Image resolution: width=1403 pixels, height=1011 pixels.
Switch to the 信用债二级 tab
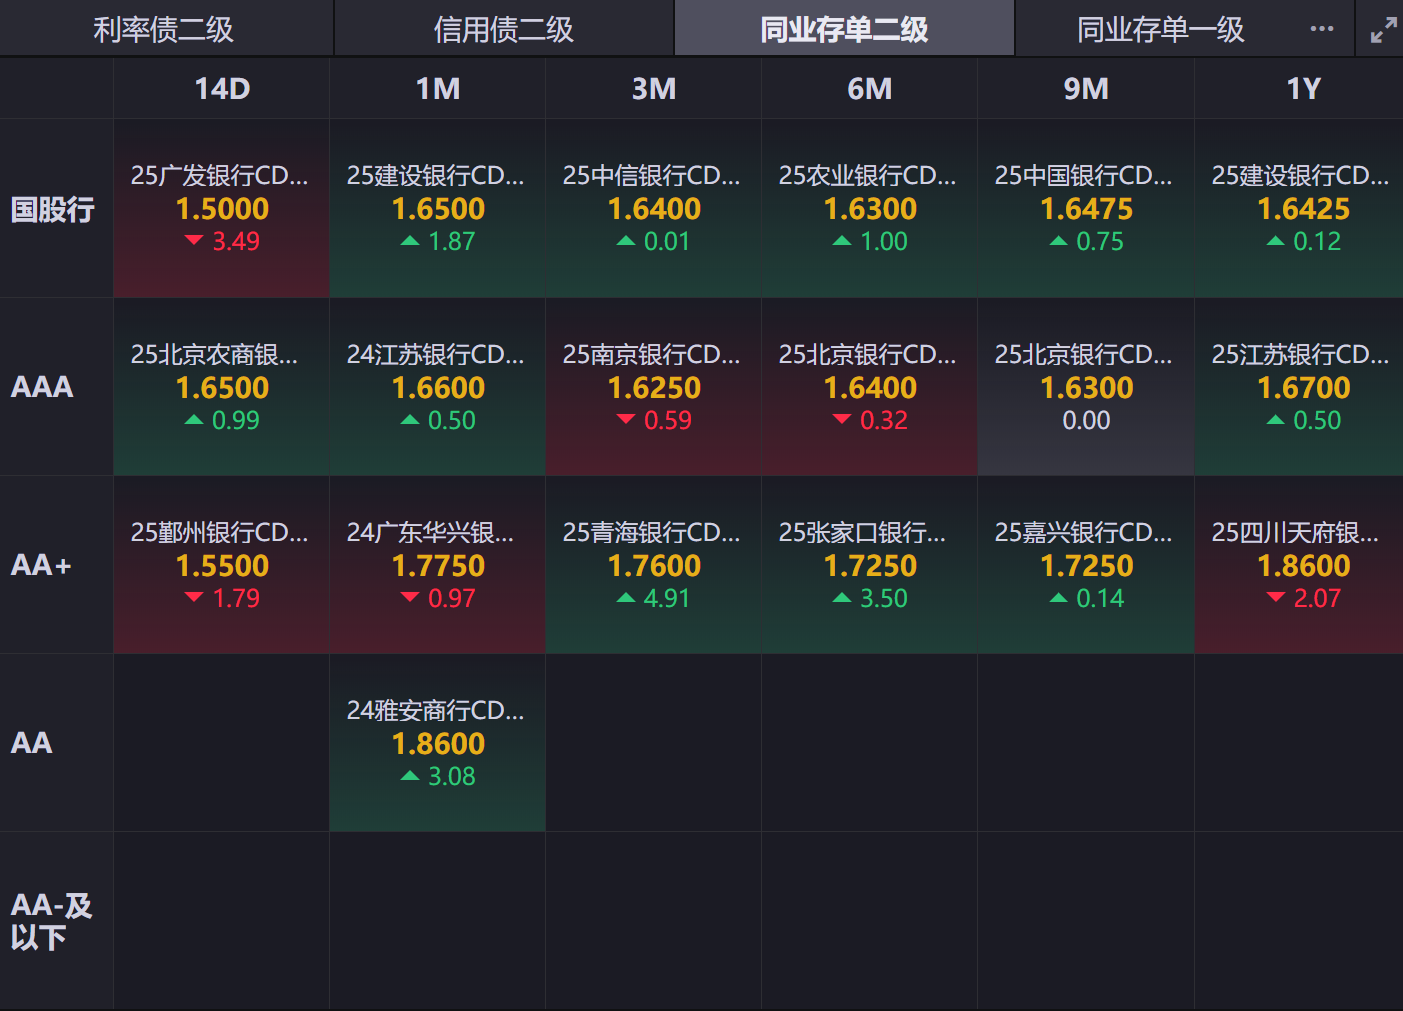tap(504, 29)
